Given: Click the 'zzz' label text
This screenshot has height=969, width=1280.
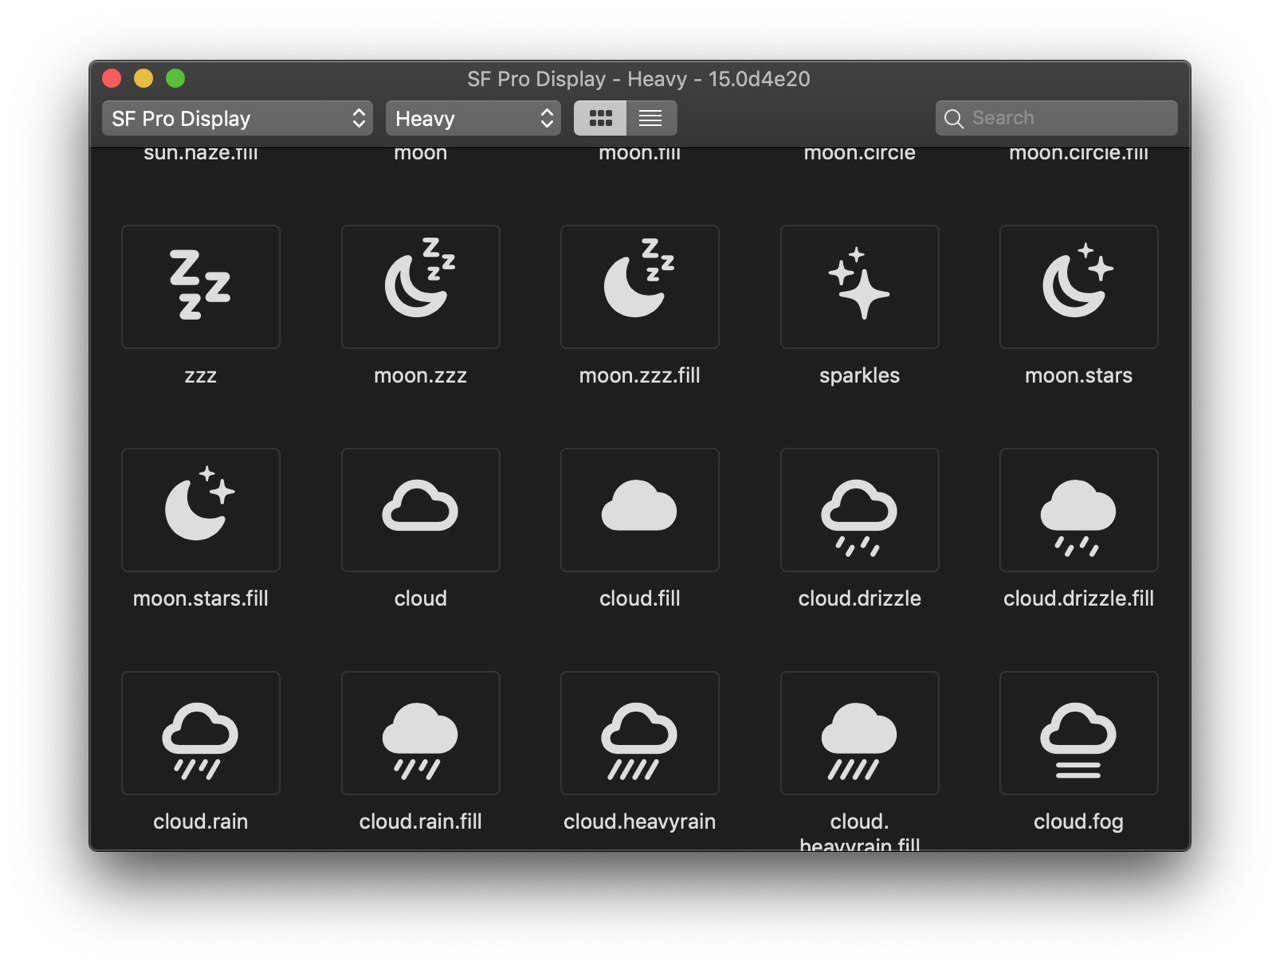Looking at the screenshot, I should (200, 376).
